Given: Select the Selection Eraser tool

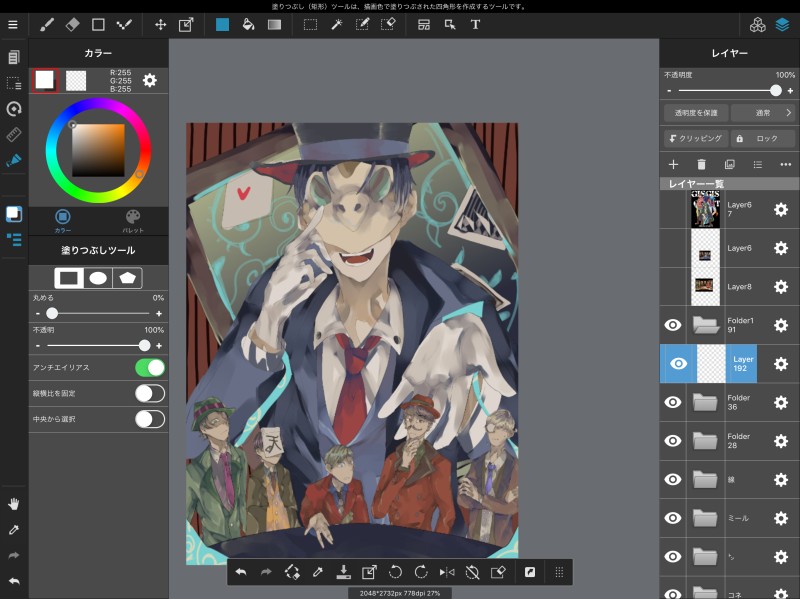Looking at the screenshot, I should coord(388,24).
